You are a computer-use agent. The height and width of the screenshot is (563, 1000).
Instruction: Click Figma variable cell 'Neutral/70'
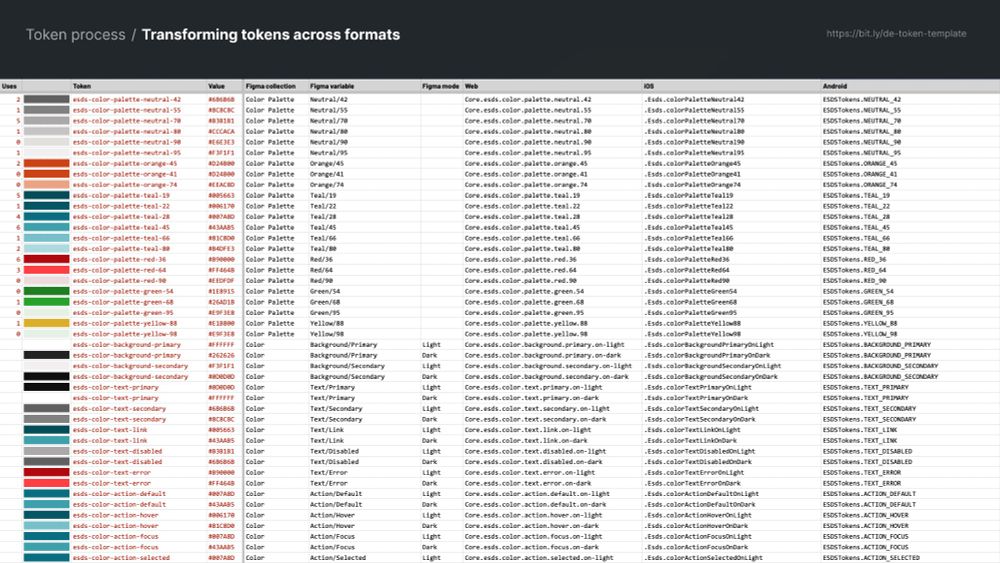point(329,121)
